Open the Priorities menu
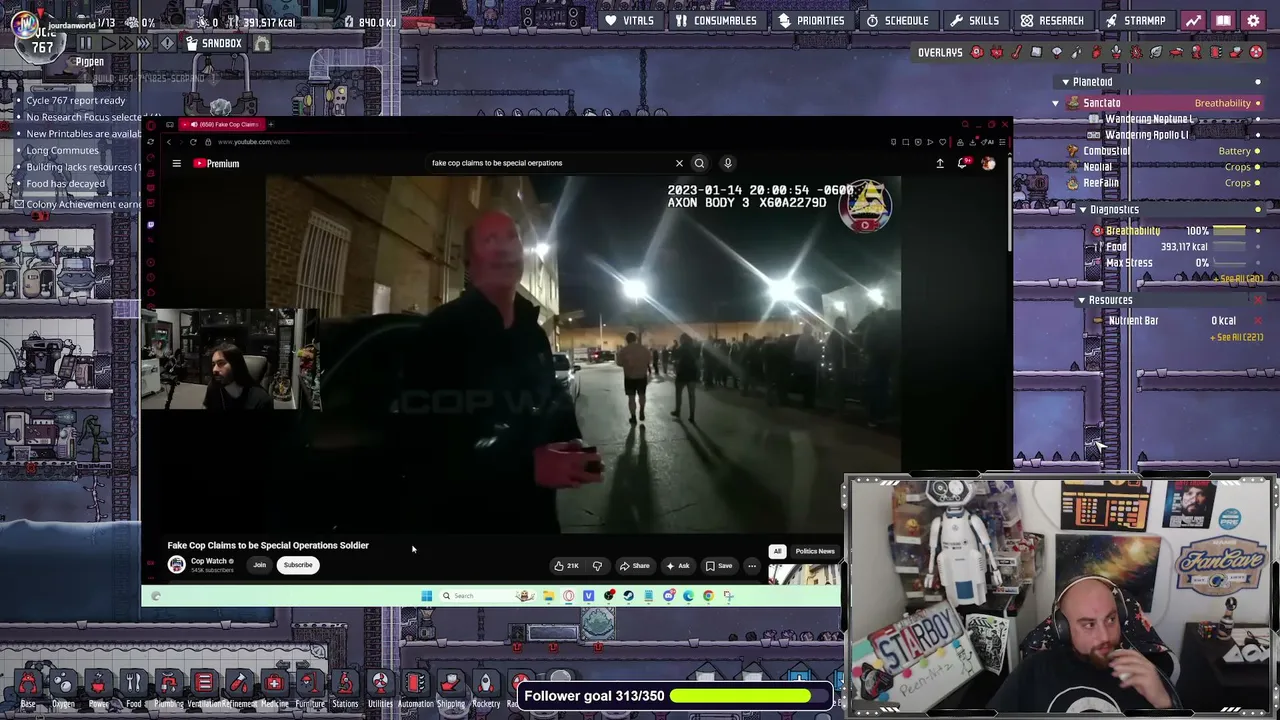Image resolution: width=1280 pixels, height=720 pixels. pos(811,20)
